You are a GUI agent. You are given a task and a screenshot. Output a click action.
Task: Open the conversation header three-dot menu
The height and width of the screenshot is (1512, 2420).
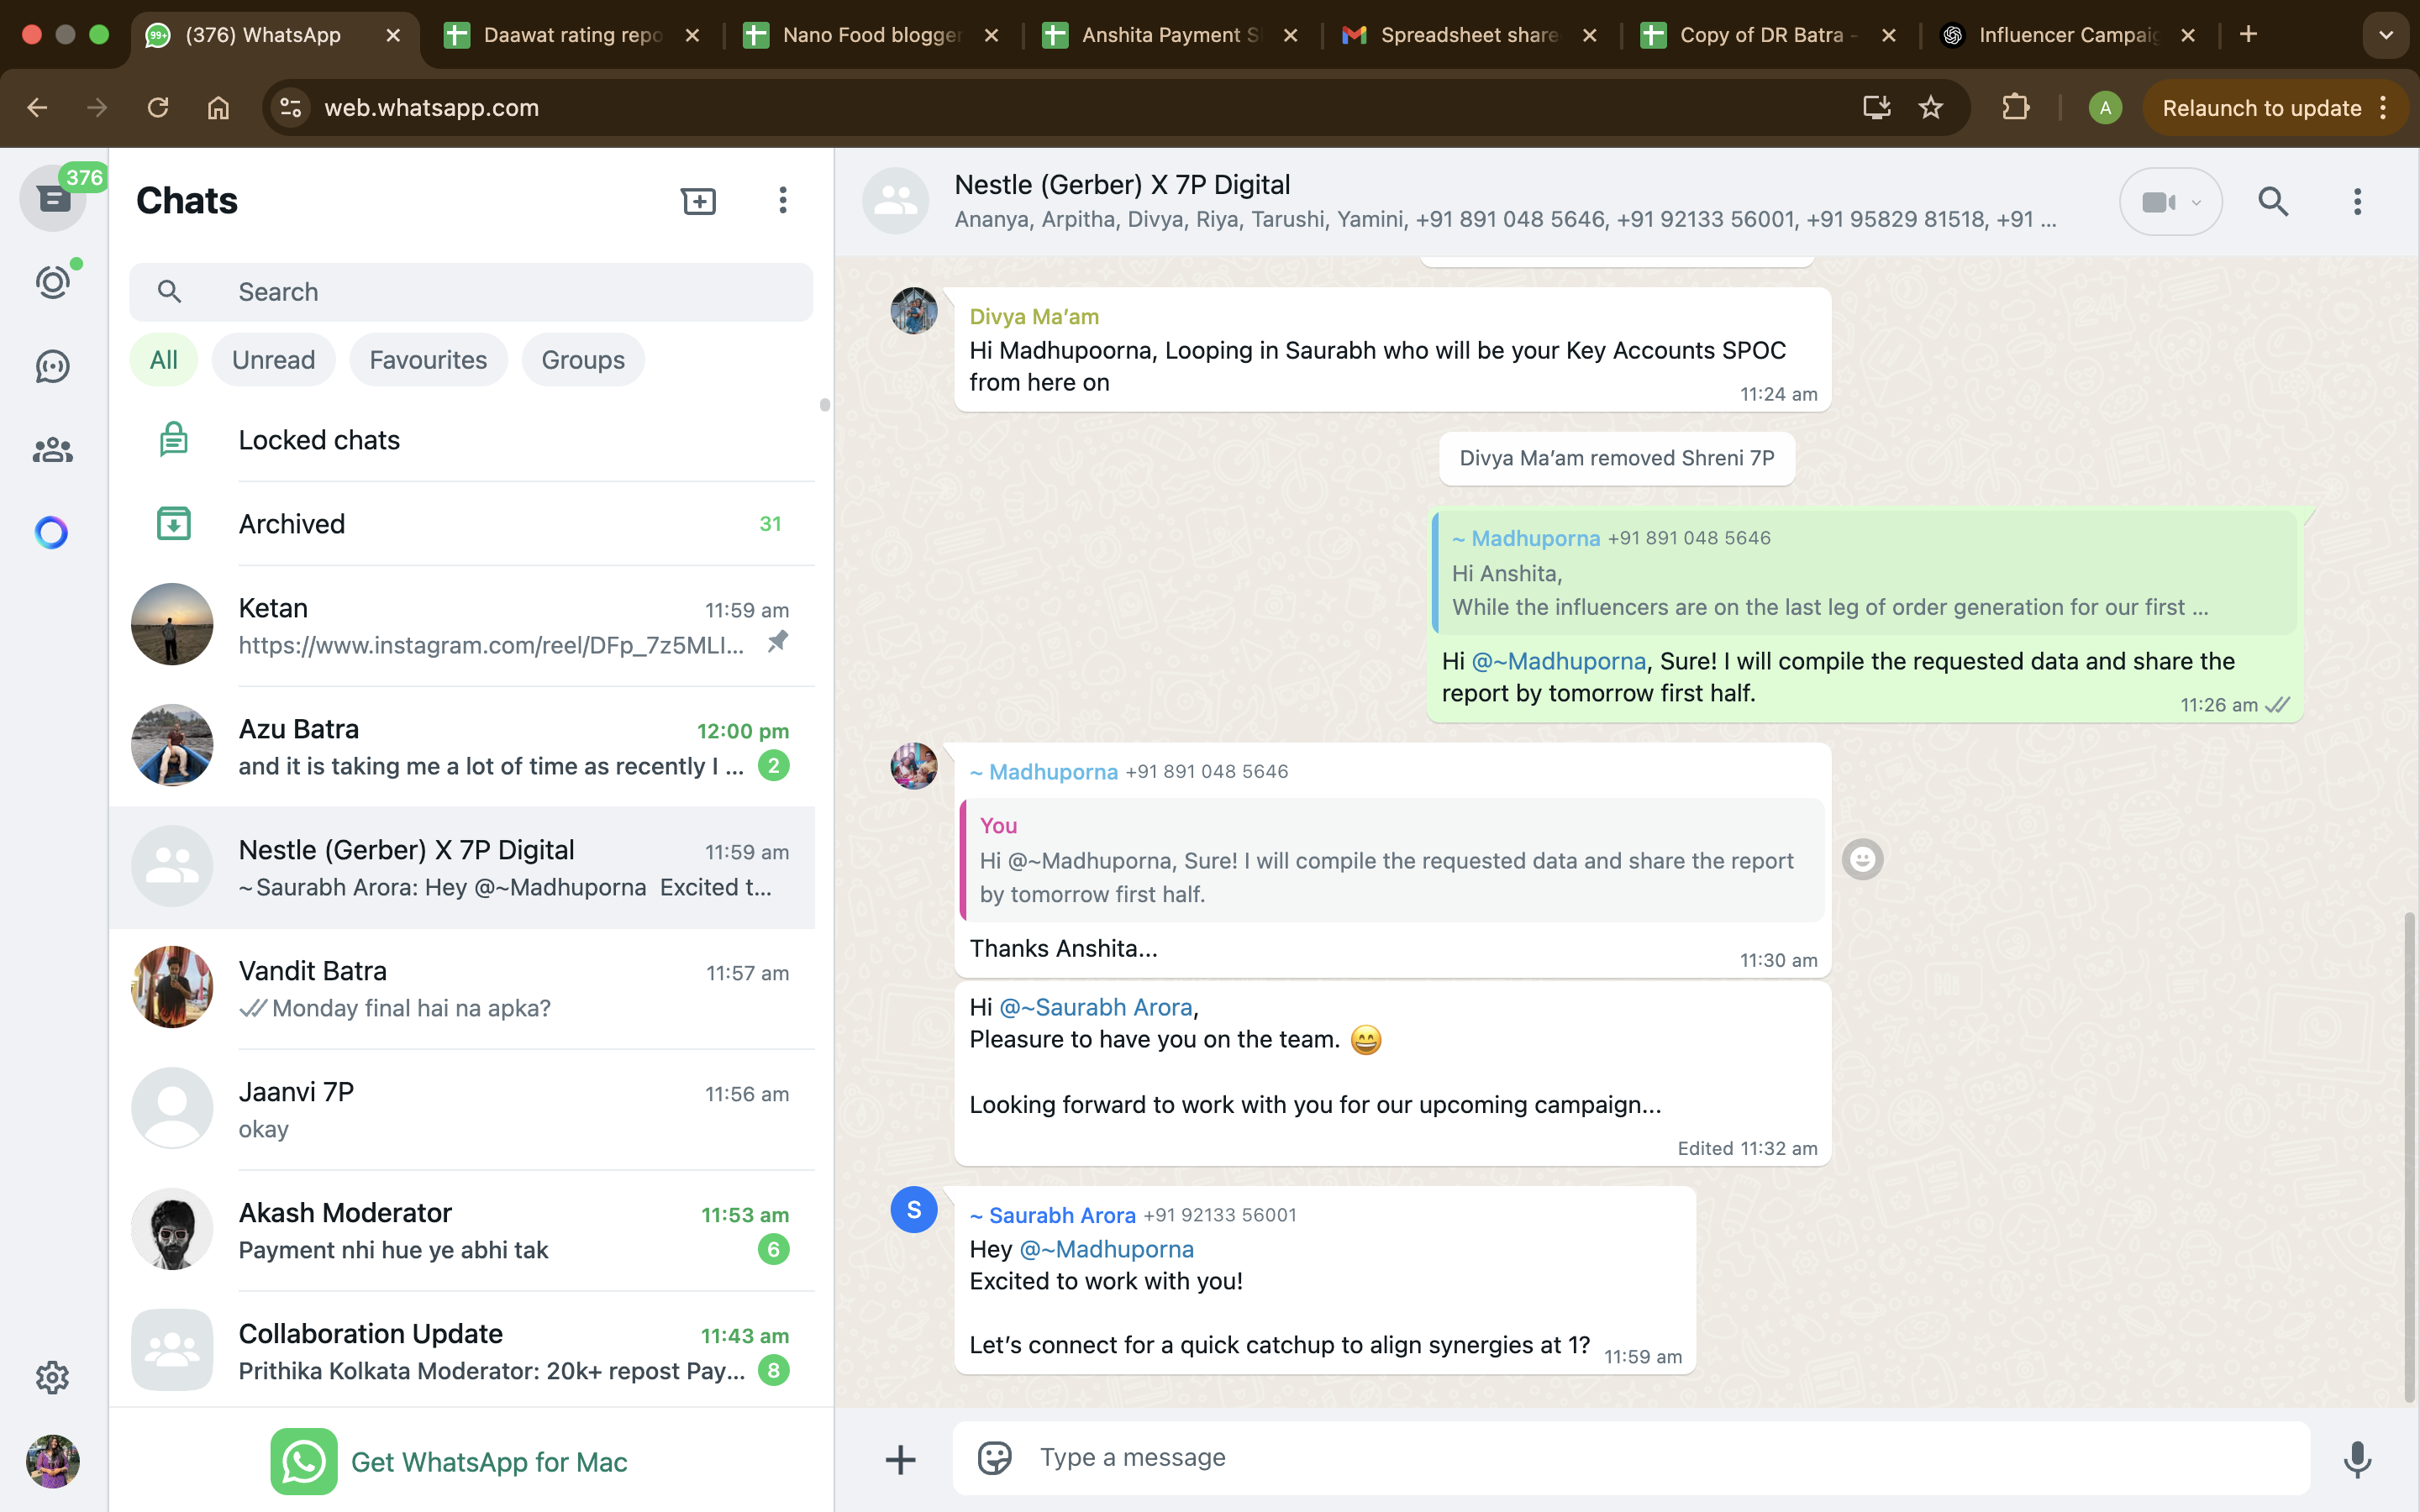(x=2357, y=201)
